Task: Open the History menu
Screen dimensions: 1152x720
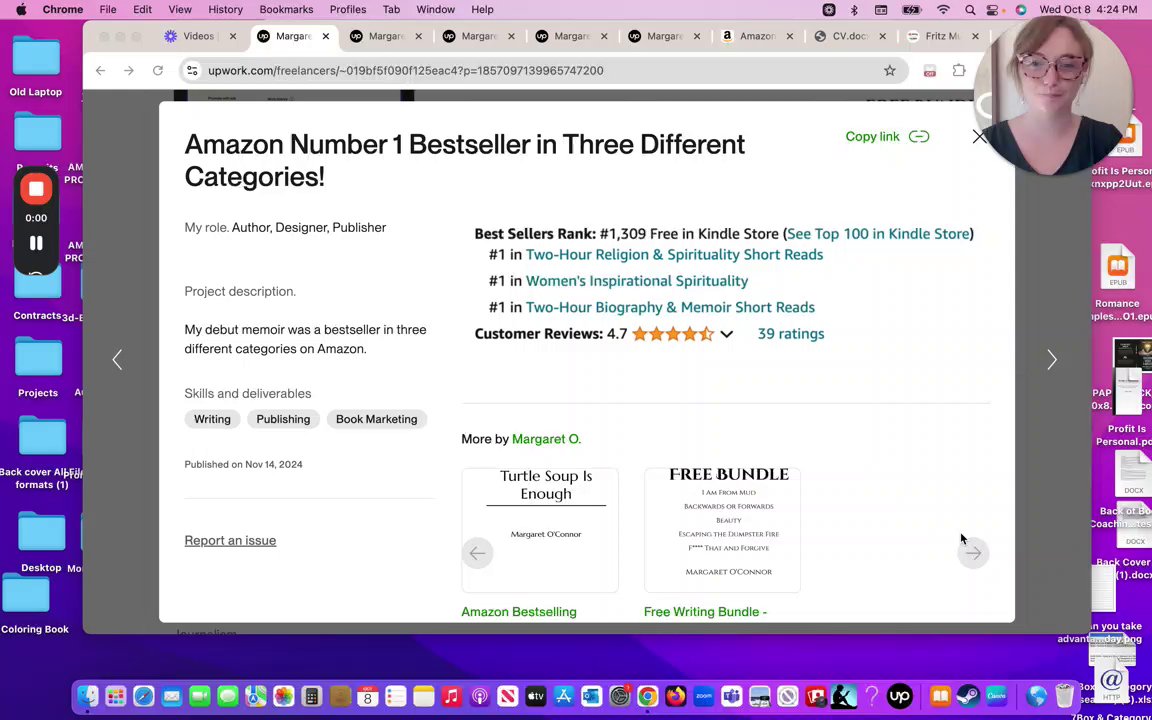Action: click(x=225, y=10)
